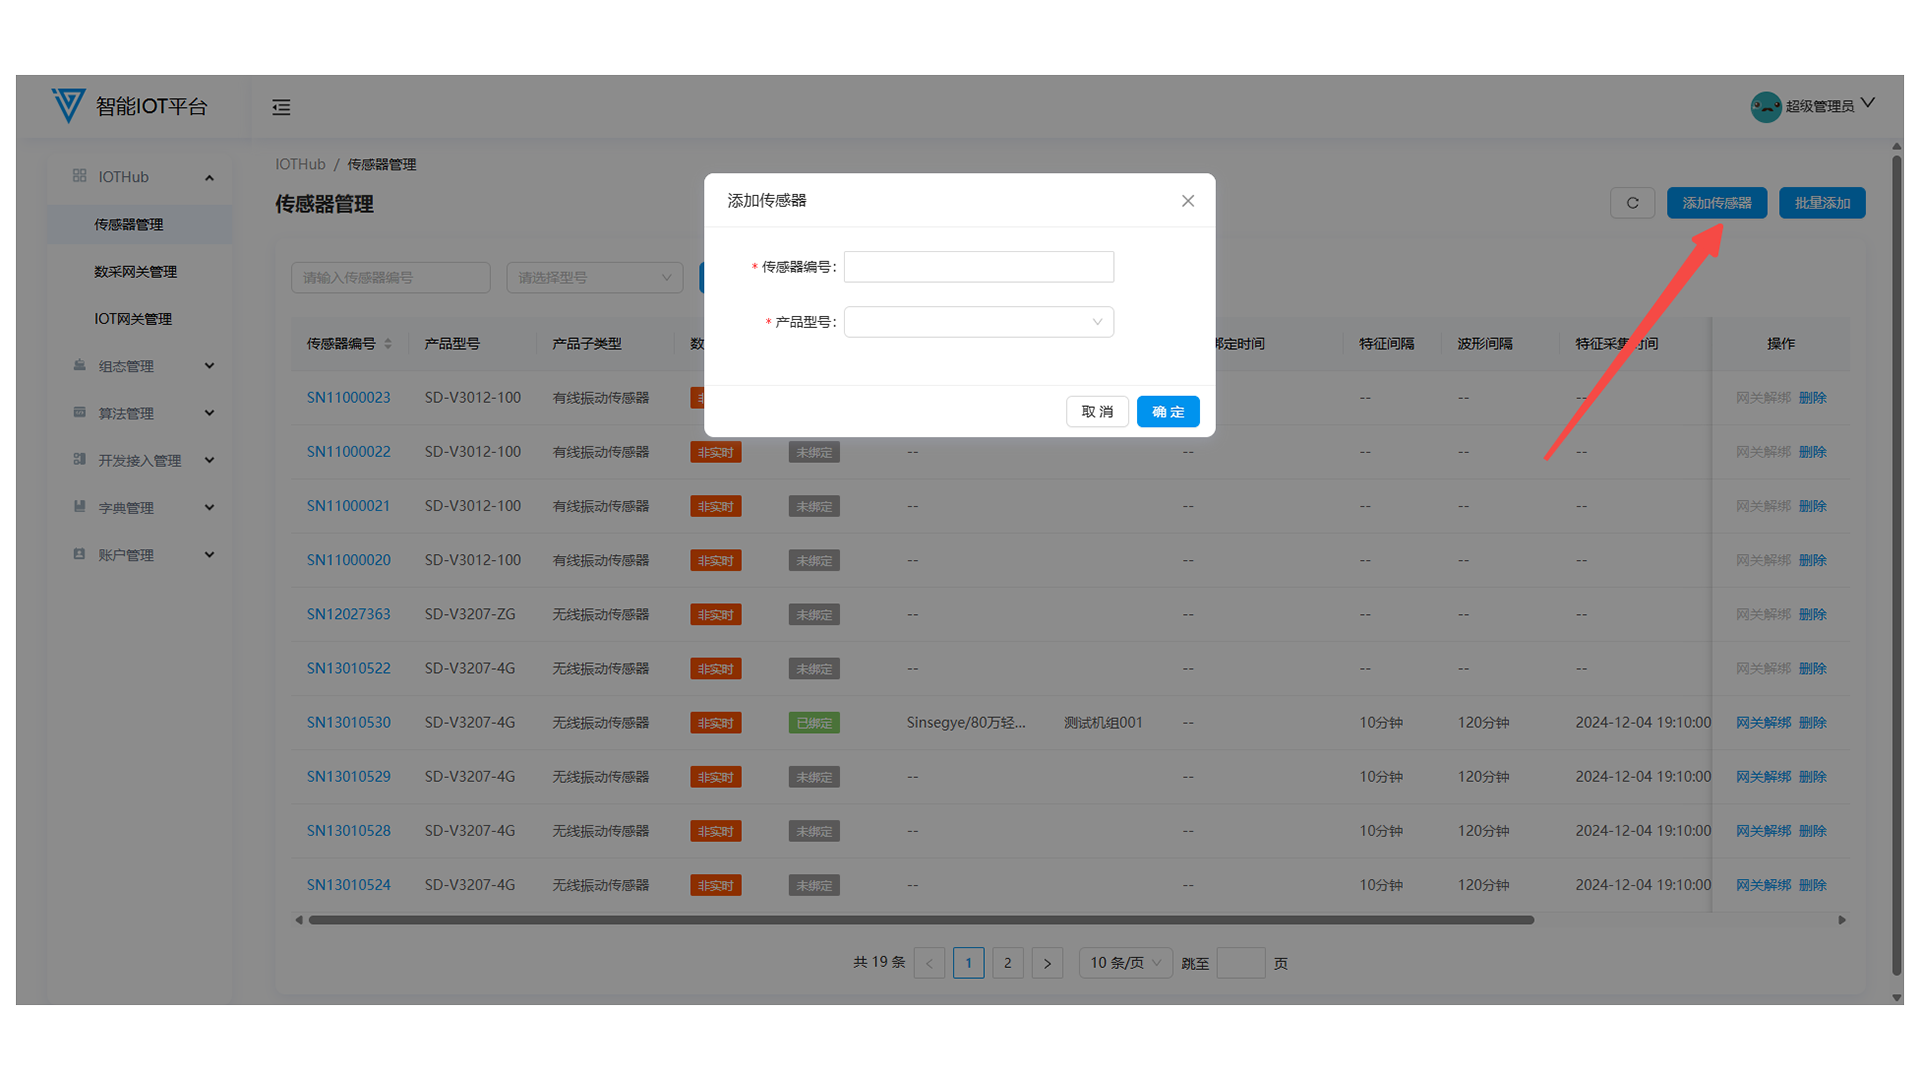This screenshot has height=1080, width=1920.
Task: Open the product model dropdown in dialog
Action: click(x=978, y=322)
